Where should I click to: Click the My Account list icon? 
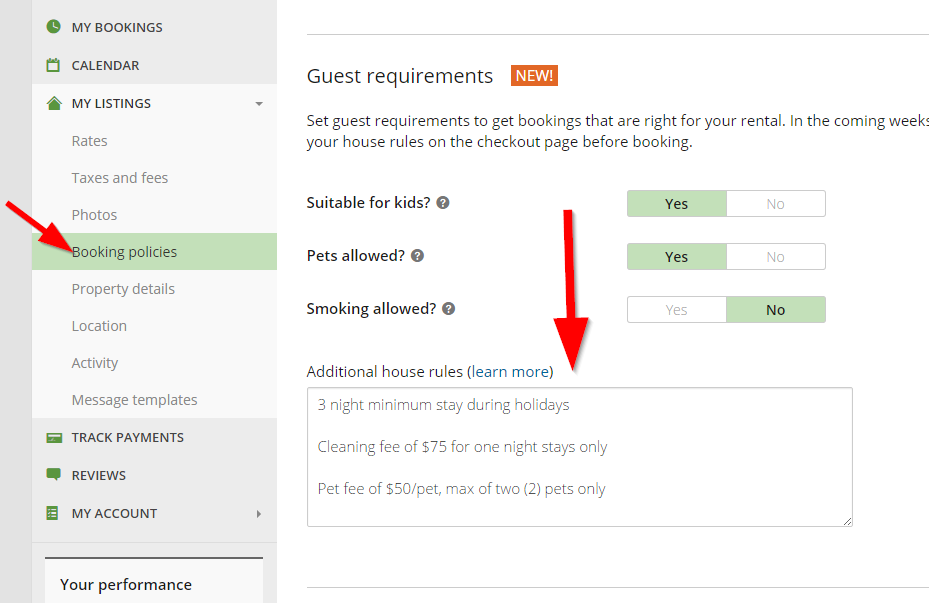(53, 513)
